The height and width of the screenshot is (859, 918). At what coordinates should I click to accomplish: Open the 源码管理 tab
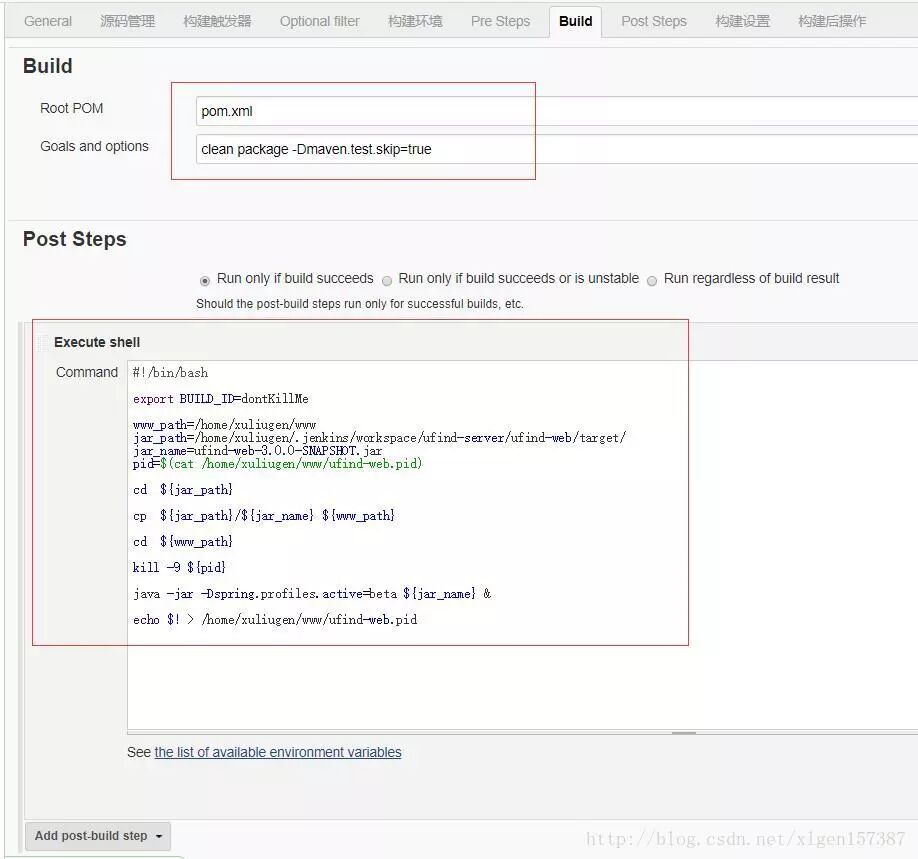(127, 22)
